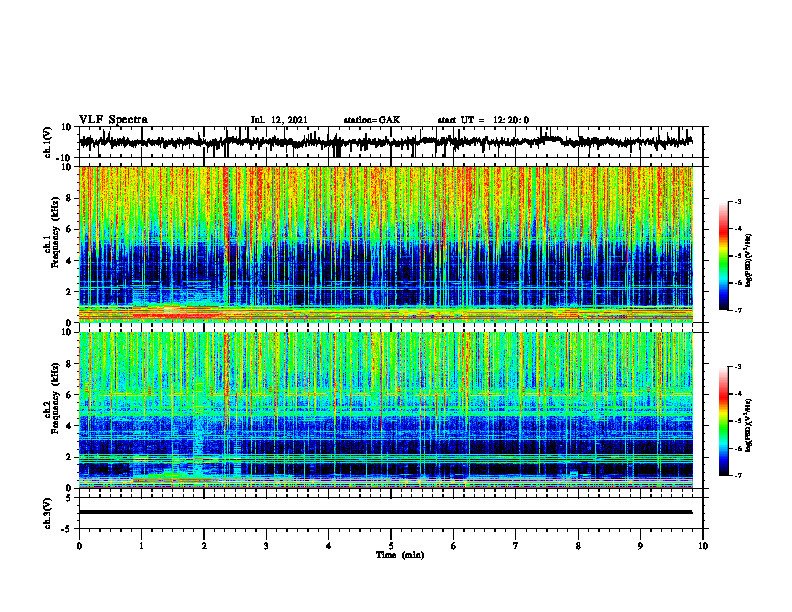Viewport: 792px width, 612px height.
Task: Click the log(PSD) label beside ch.2 color scale
Action: pos(749,424)
